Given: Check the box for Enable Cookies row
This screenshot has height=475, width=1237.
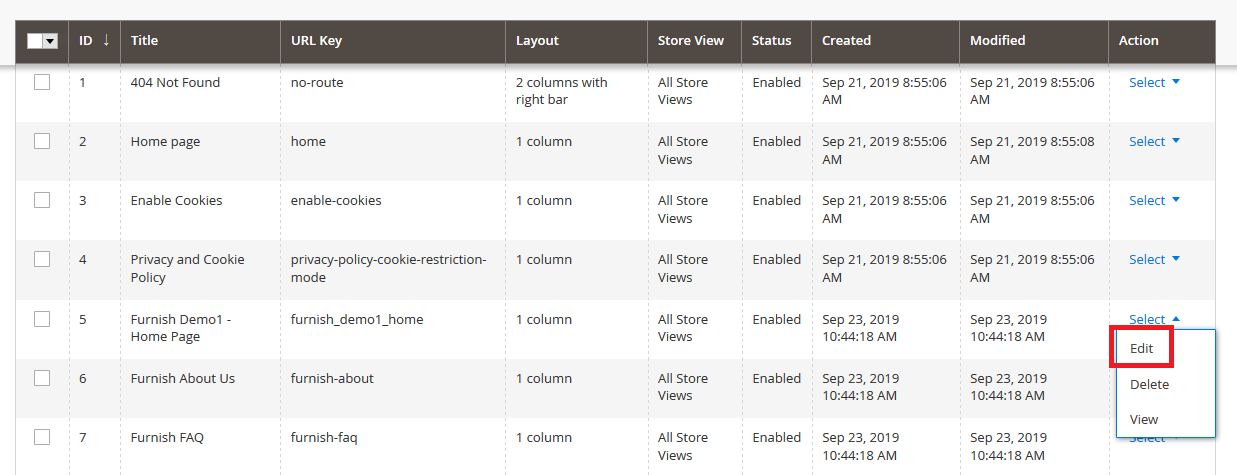Looking at the screenshot, I should click(42, 200).
